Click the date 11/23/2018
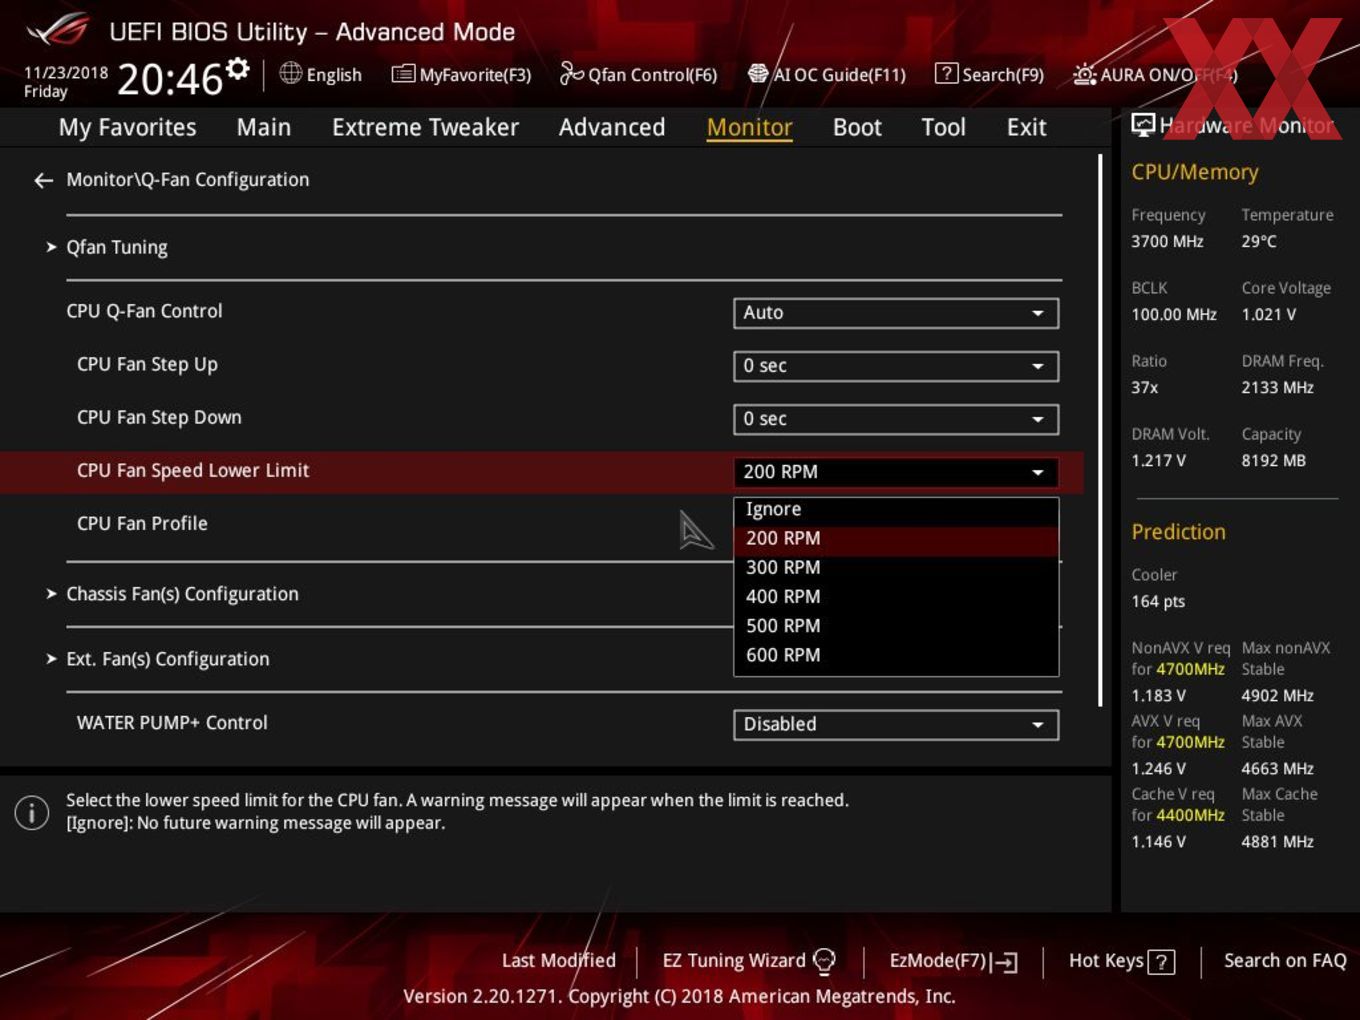This screenshot has width=1360, height=1020. [x=66, y=73]
